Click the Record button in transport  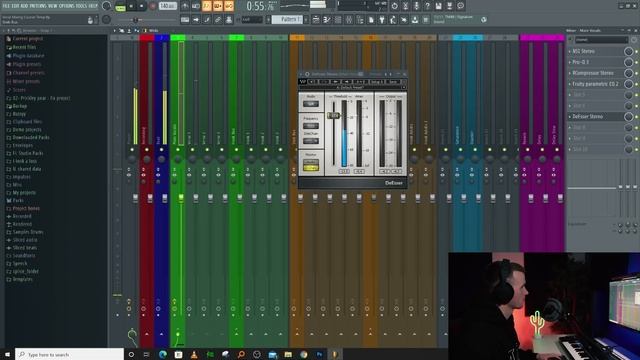tap(153, 7)
